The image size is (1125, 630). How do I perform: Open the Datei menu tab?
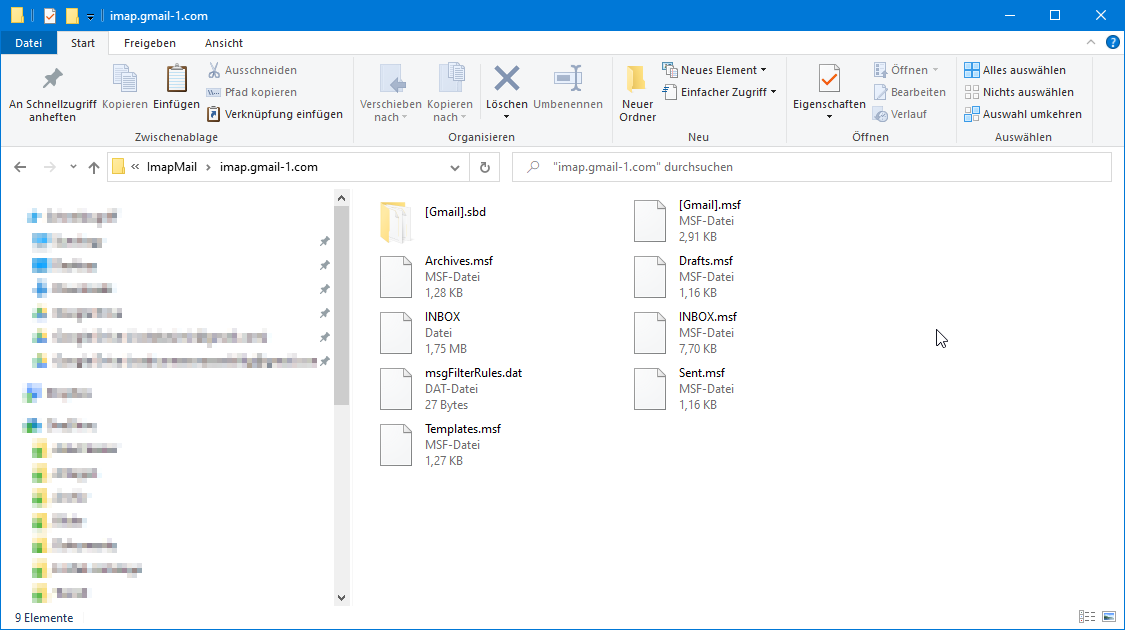[29, 43]
